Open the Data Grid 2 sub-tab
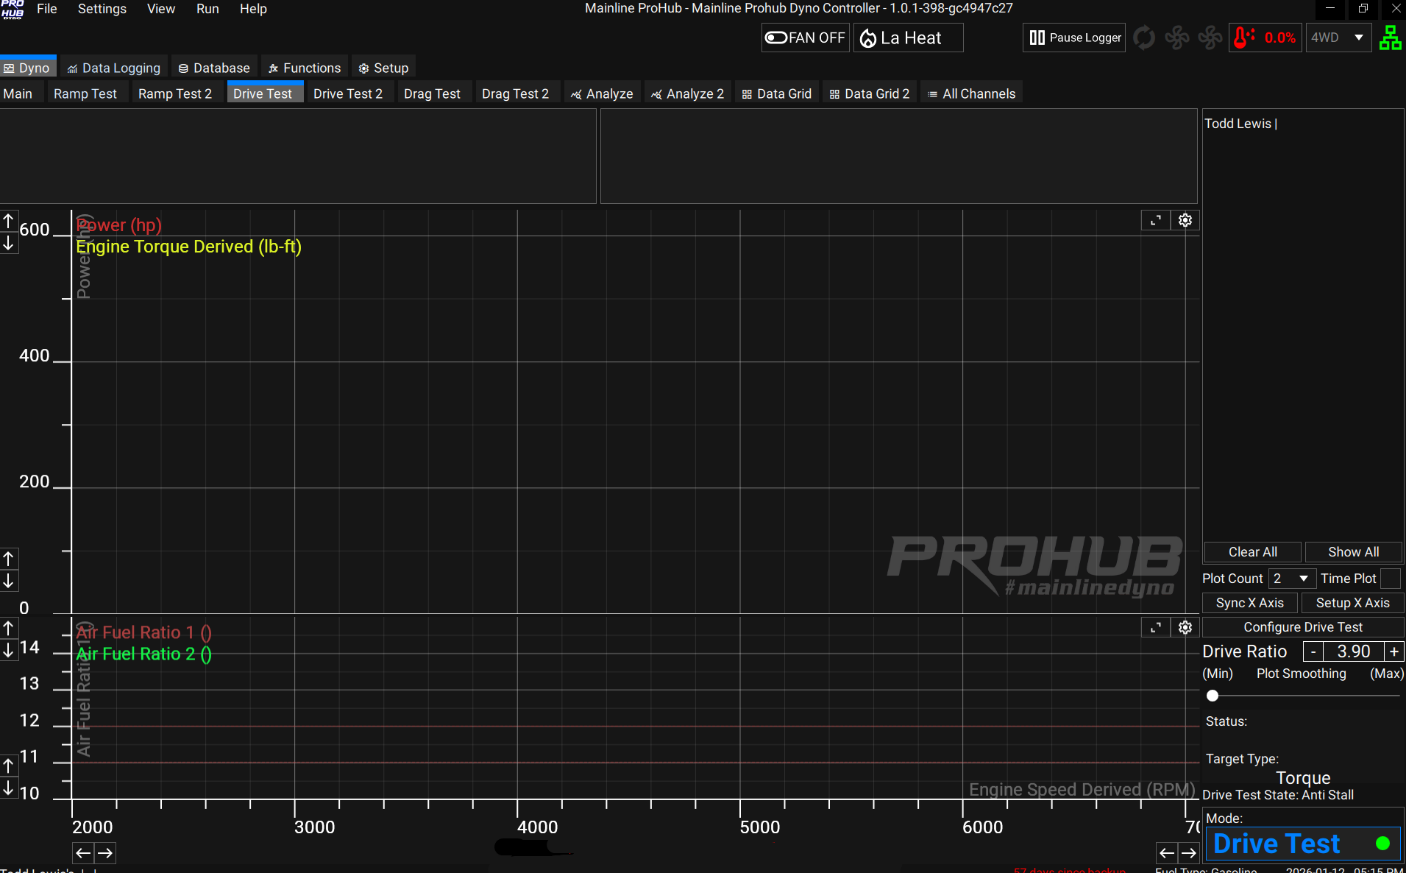Viewport: 1406px width, 873px height. coord(870,94)
